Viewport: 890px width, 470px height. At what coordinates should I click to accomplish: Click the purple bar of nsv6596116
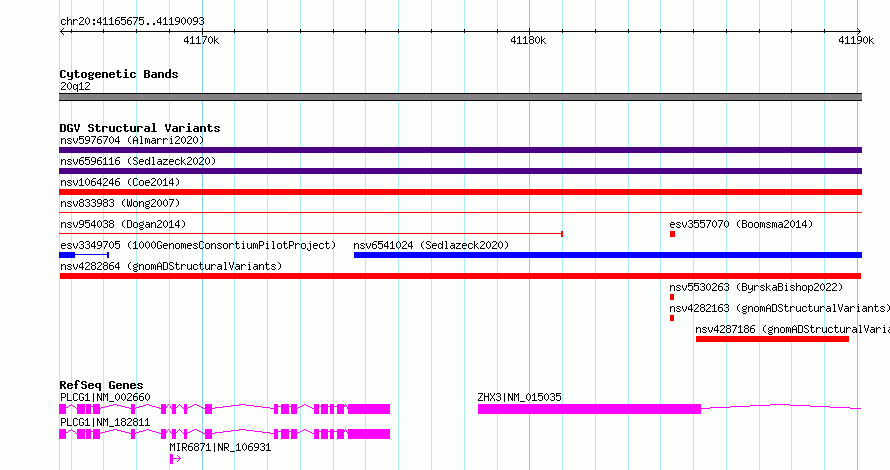point(460,171)
